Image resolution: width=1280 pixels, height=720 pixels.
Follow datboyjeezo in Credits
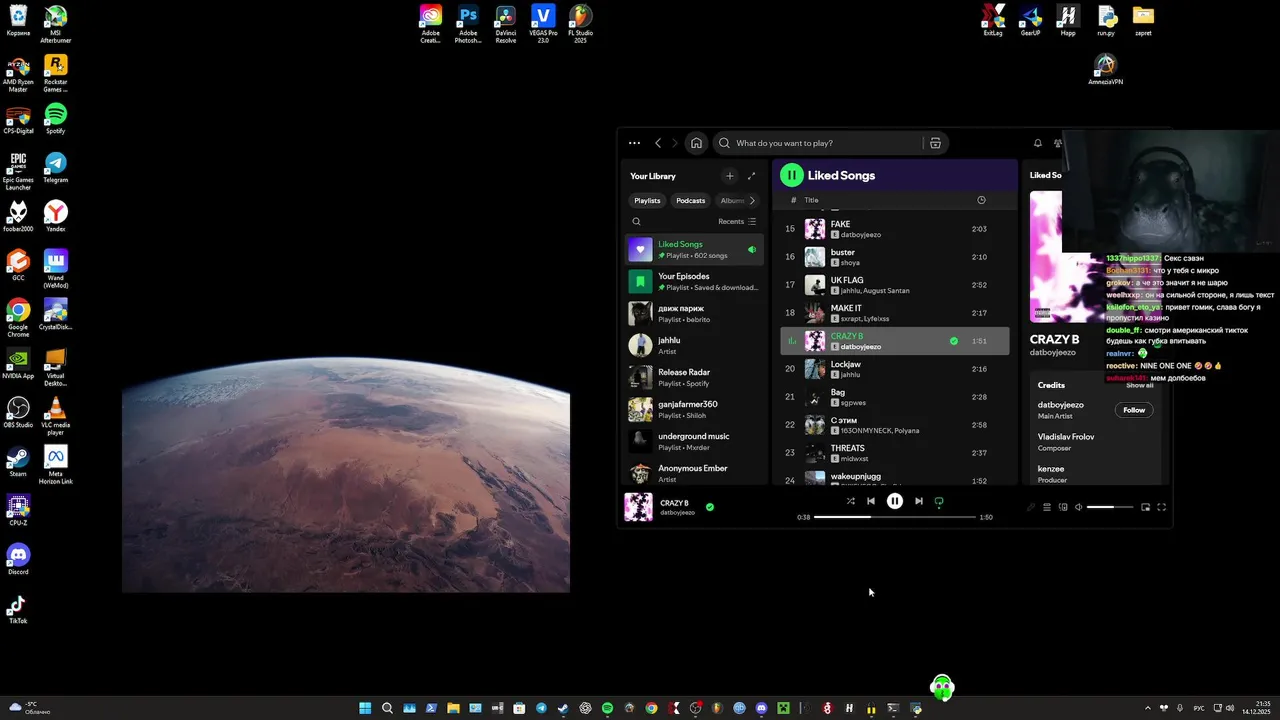(1134, 410)
